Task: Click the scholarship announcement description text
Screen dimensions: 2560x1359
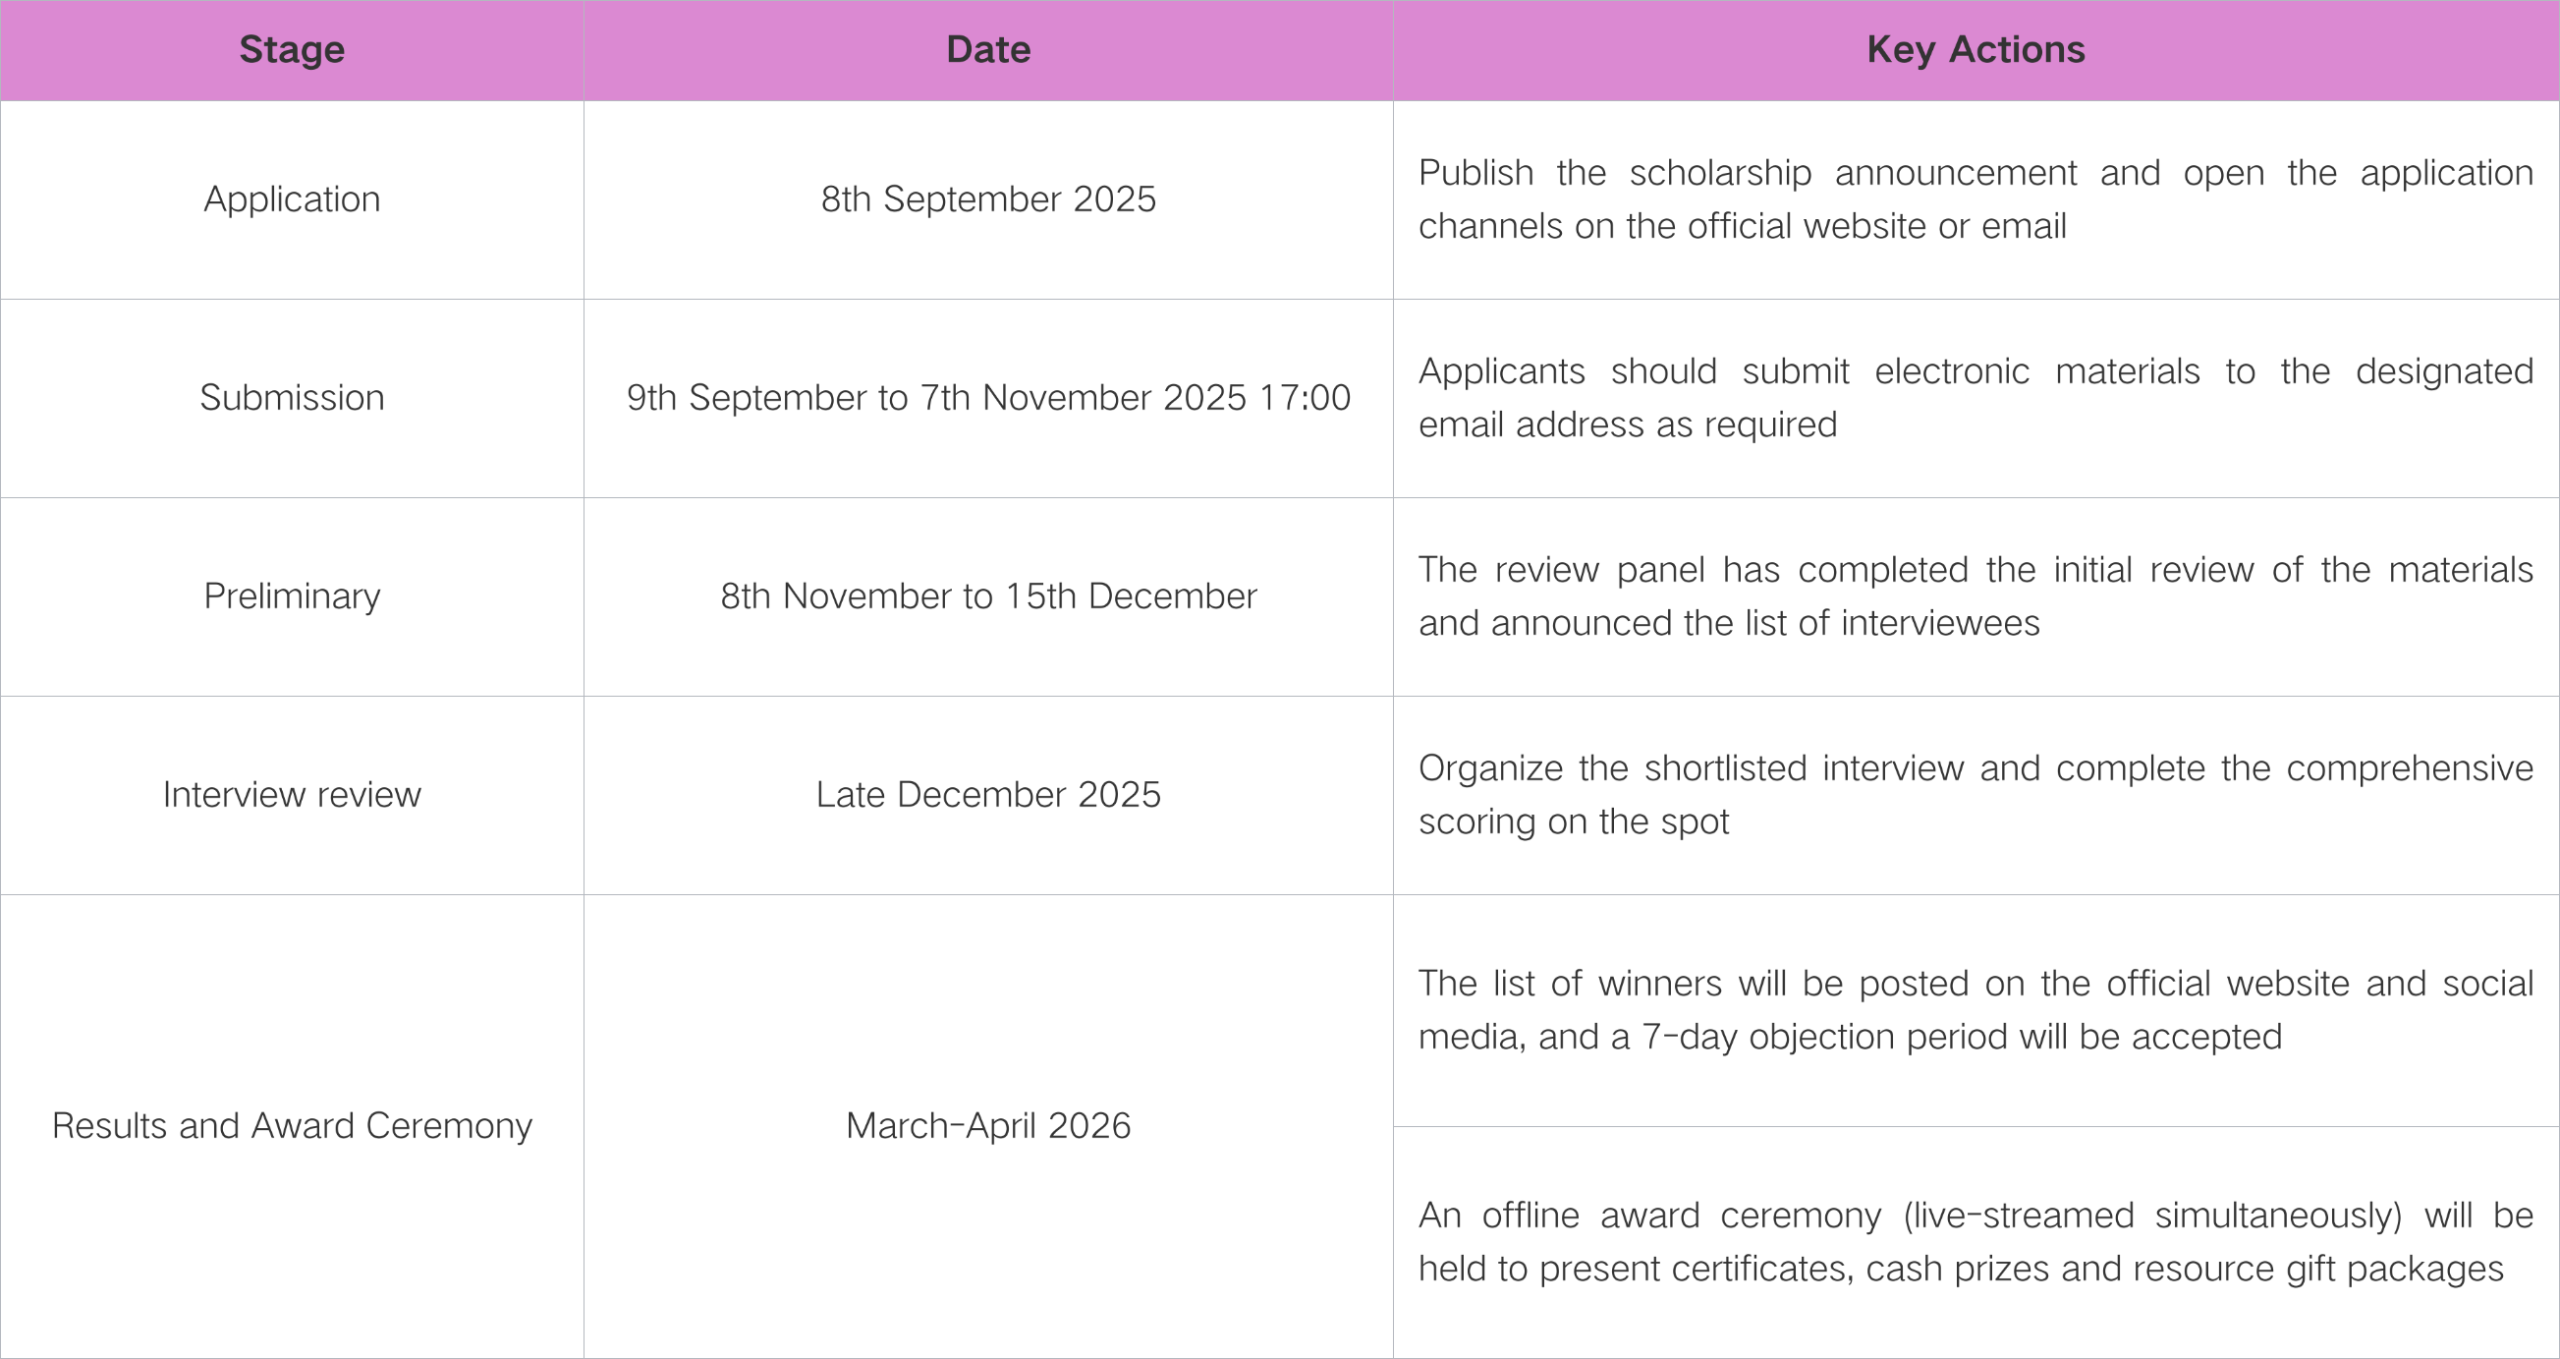Action: pos(1975,199)
